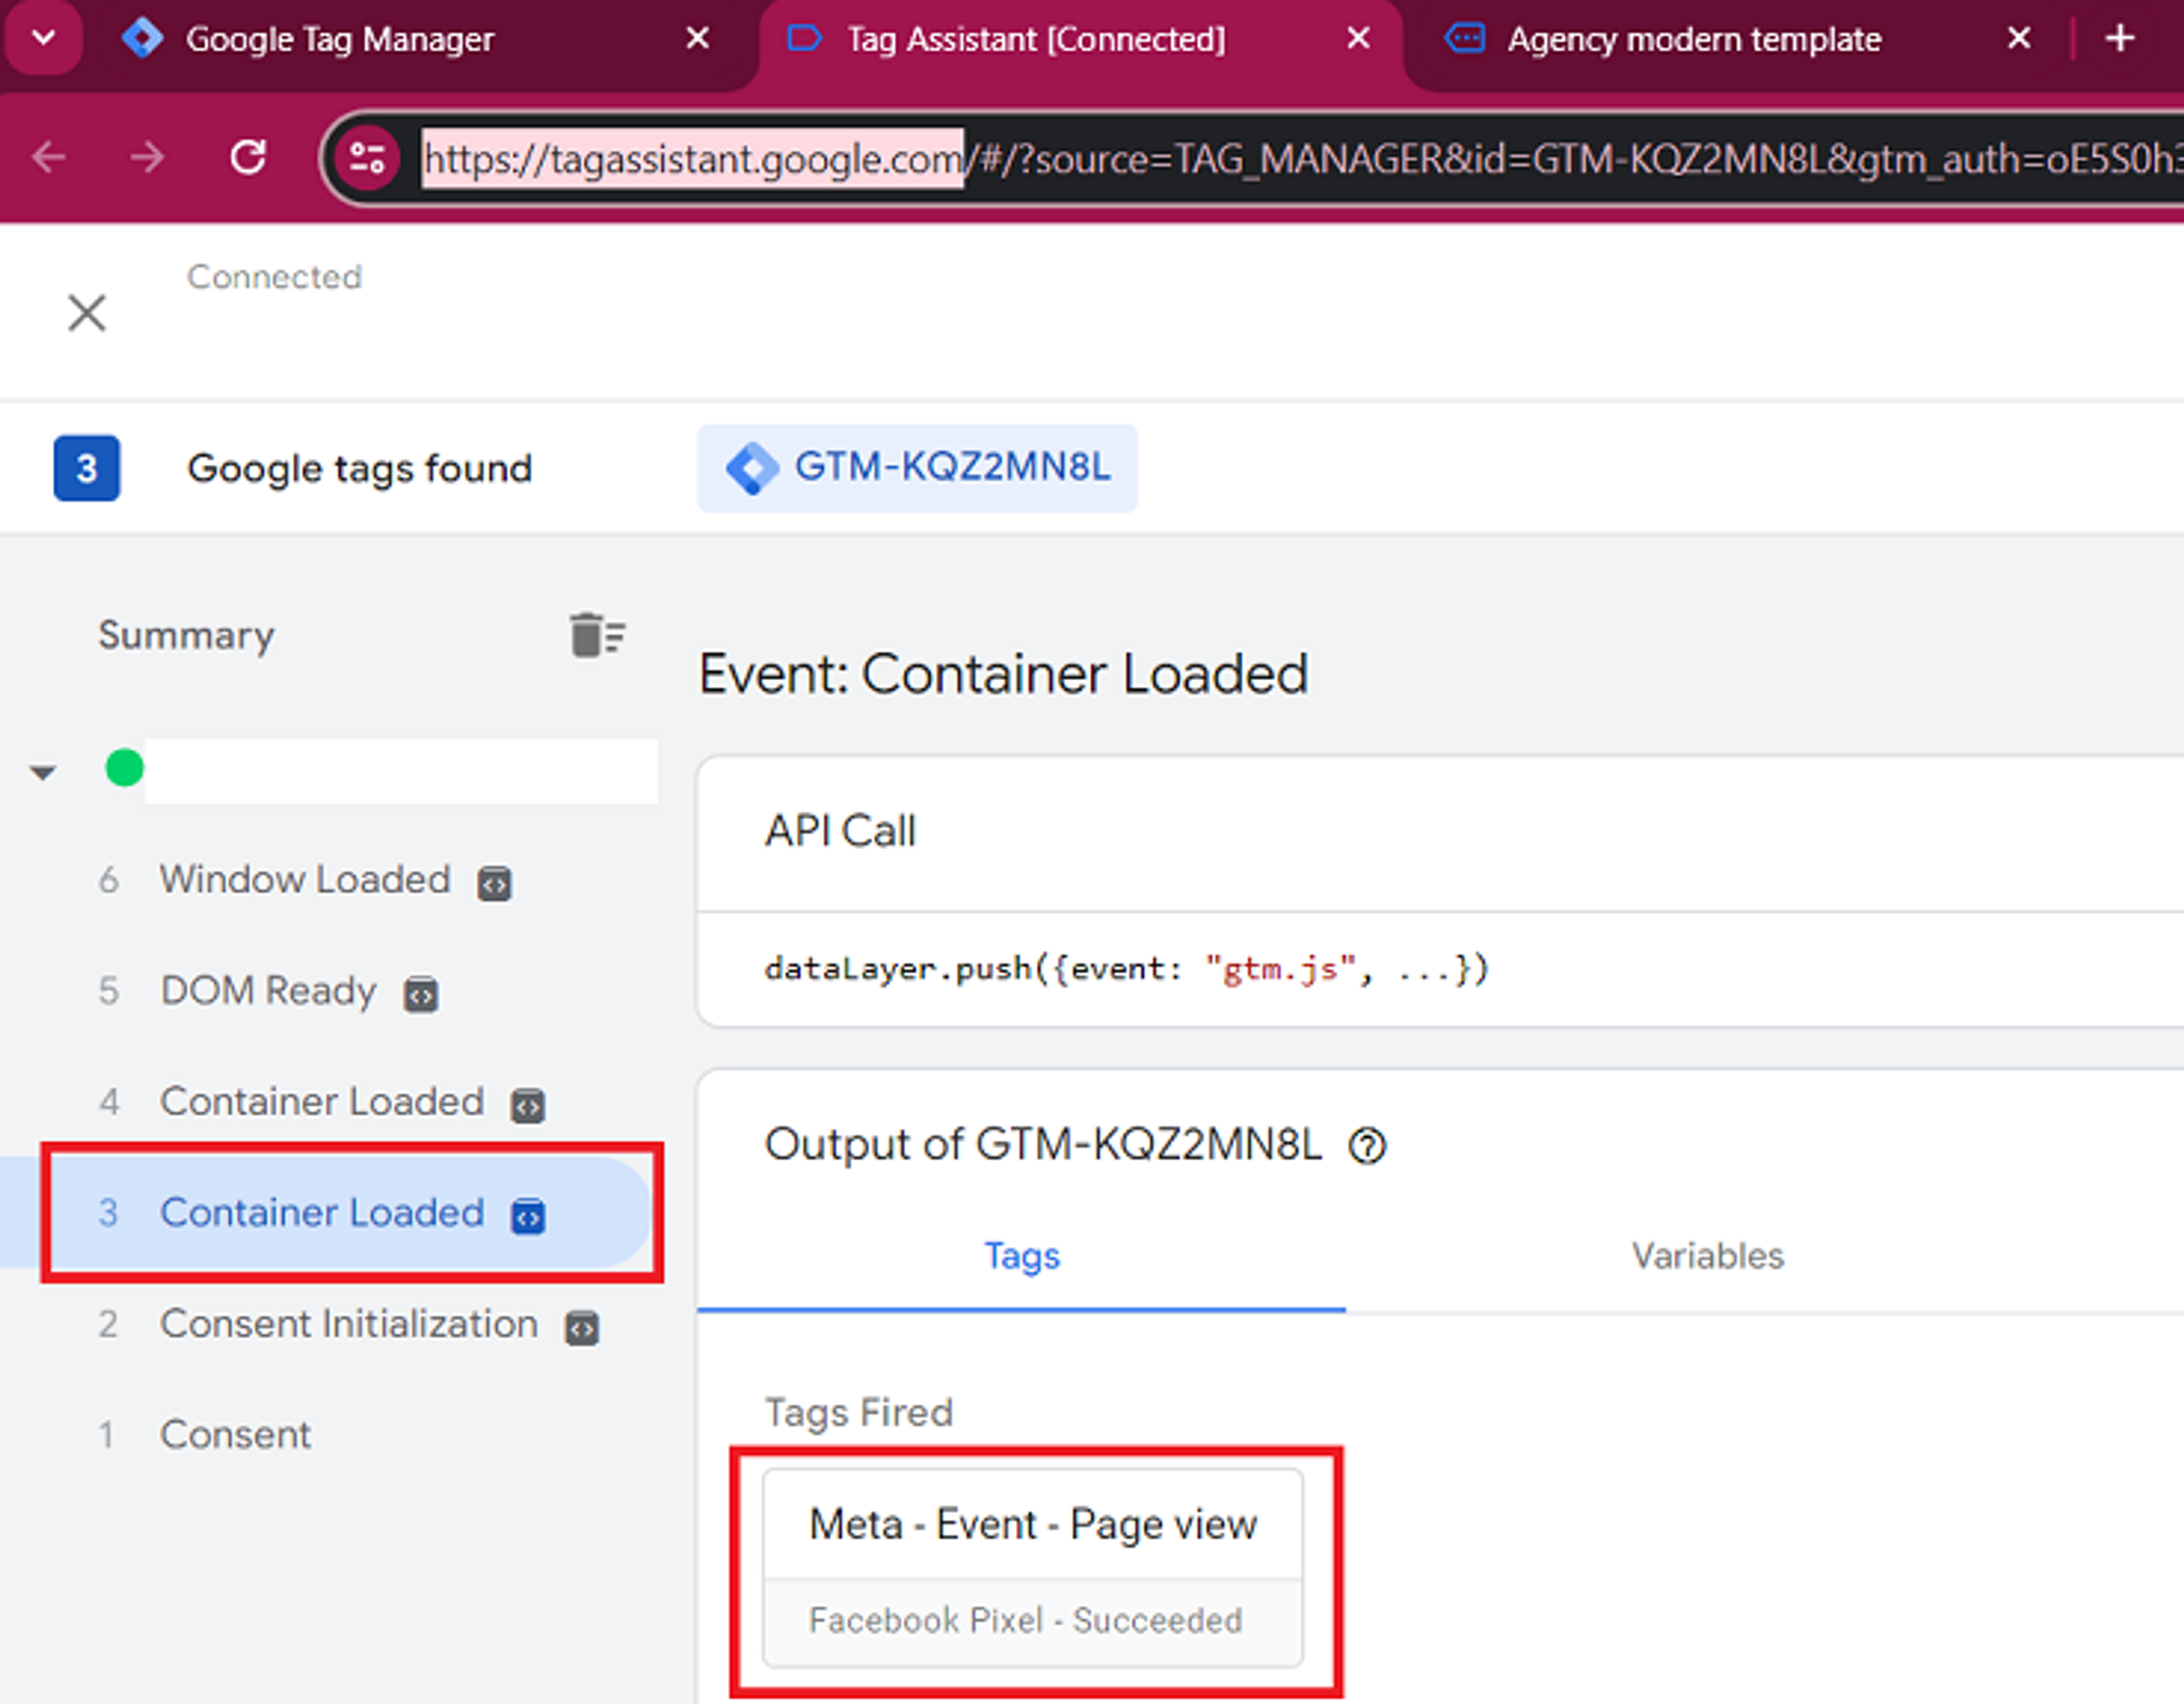Select event 4 Container Loaded
The width and height of the screenshot is (2184, 1704).
click(321, 1102)
